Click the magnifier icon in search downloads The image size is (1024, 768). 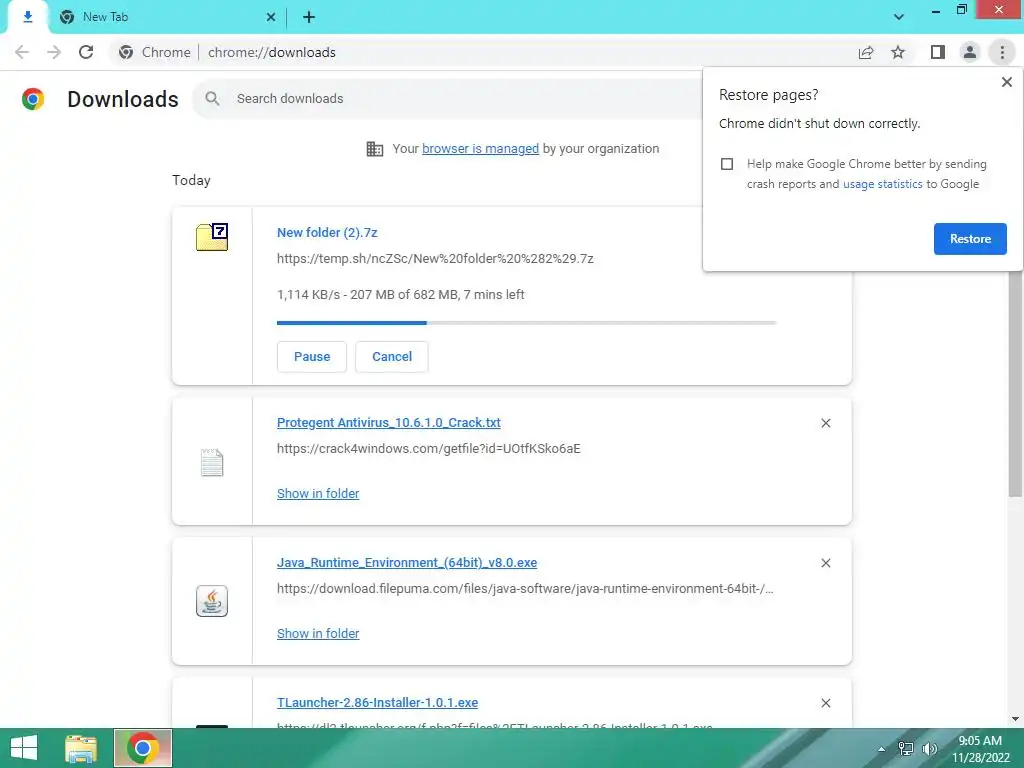pos(212,99)
